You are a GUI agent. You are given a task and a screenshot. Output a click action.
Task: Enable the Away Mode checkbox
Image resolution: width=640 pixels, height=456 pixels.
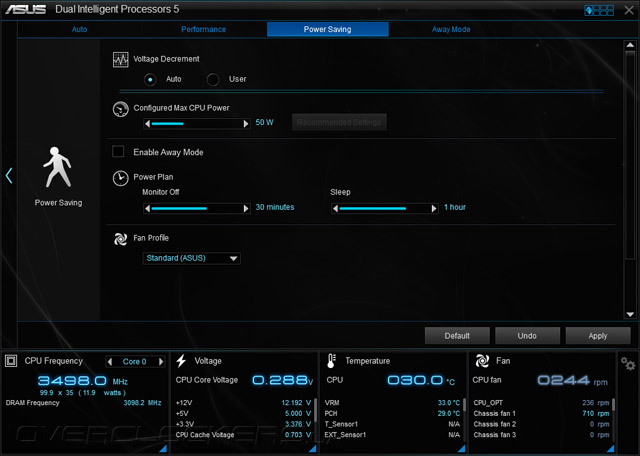tap(118, 151)
